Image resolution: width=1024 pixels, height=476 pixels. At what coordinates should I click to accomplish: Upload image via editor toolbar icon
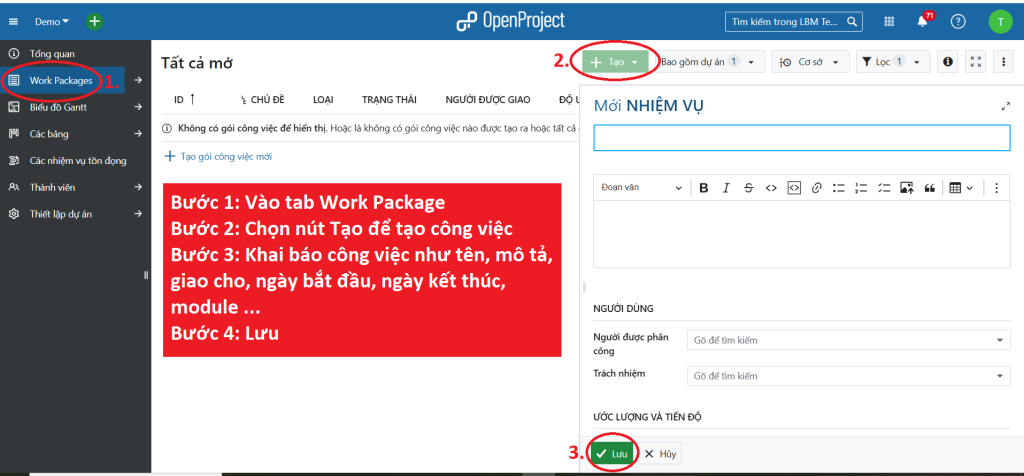pyautogui.click(x=906, y=188)
